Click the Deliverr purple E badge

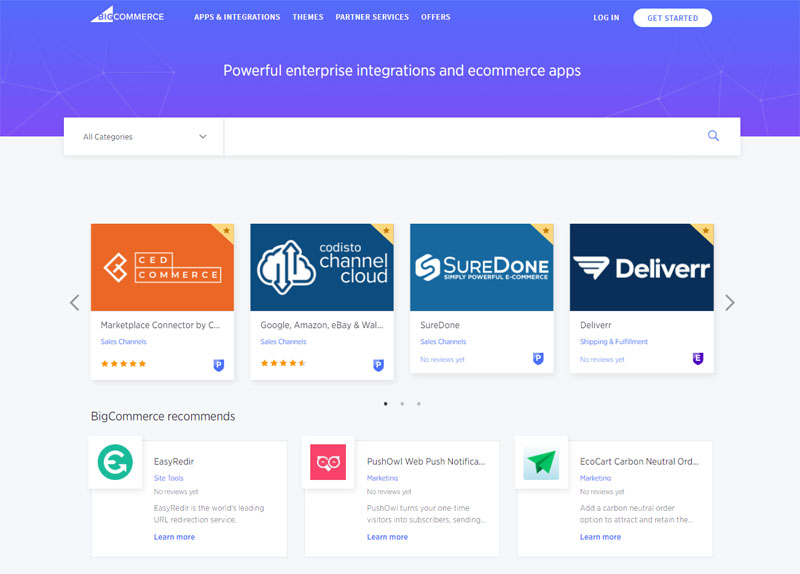[x=698, y=358]
